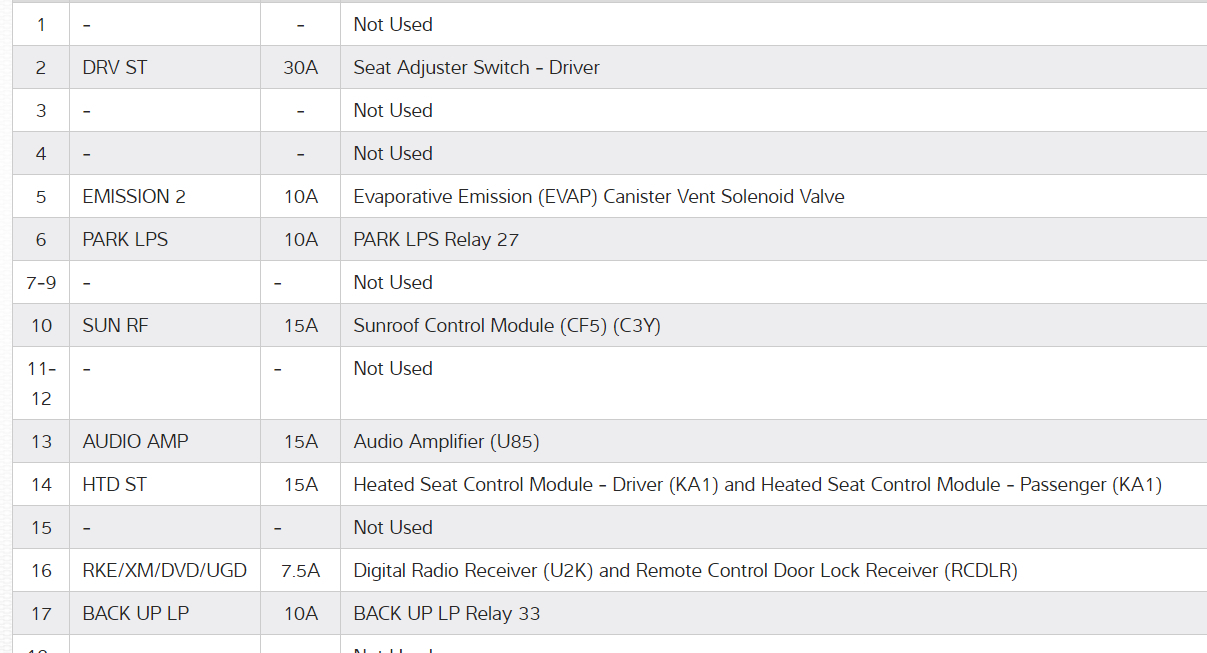
Task: Select the EMISSION 2 fuse cell
Action: coord(134,197)
